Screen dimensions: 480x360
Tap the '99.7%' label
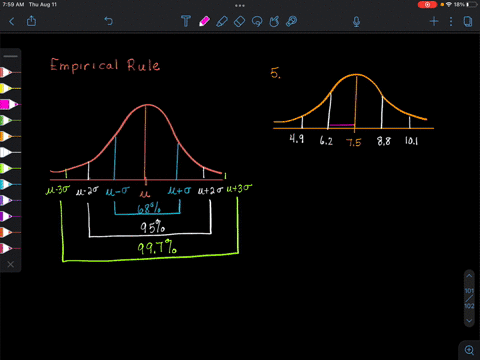click(x=157, y=247)
